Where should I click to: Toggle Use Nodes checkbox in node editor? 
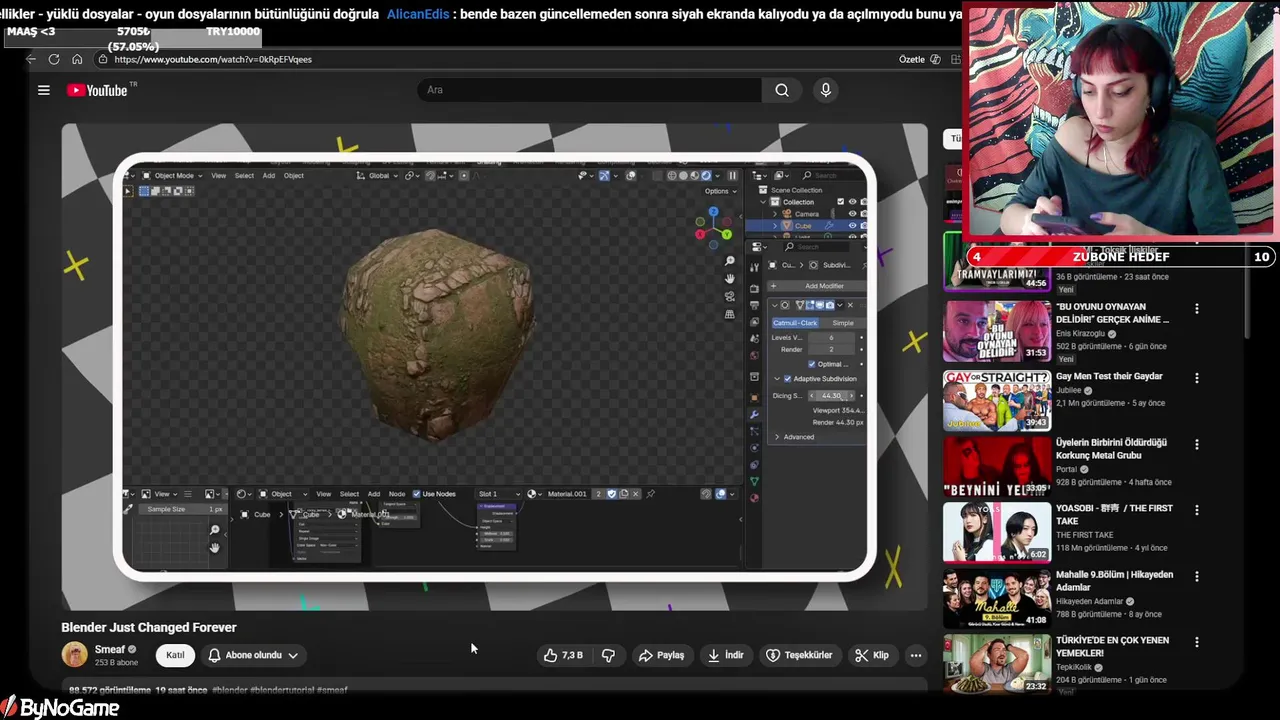click(x=416, y=494)
